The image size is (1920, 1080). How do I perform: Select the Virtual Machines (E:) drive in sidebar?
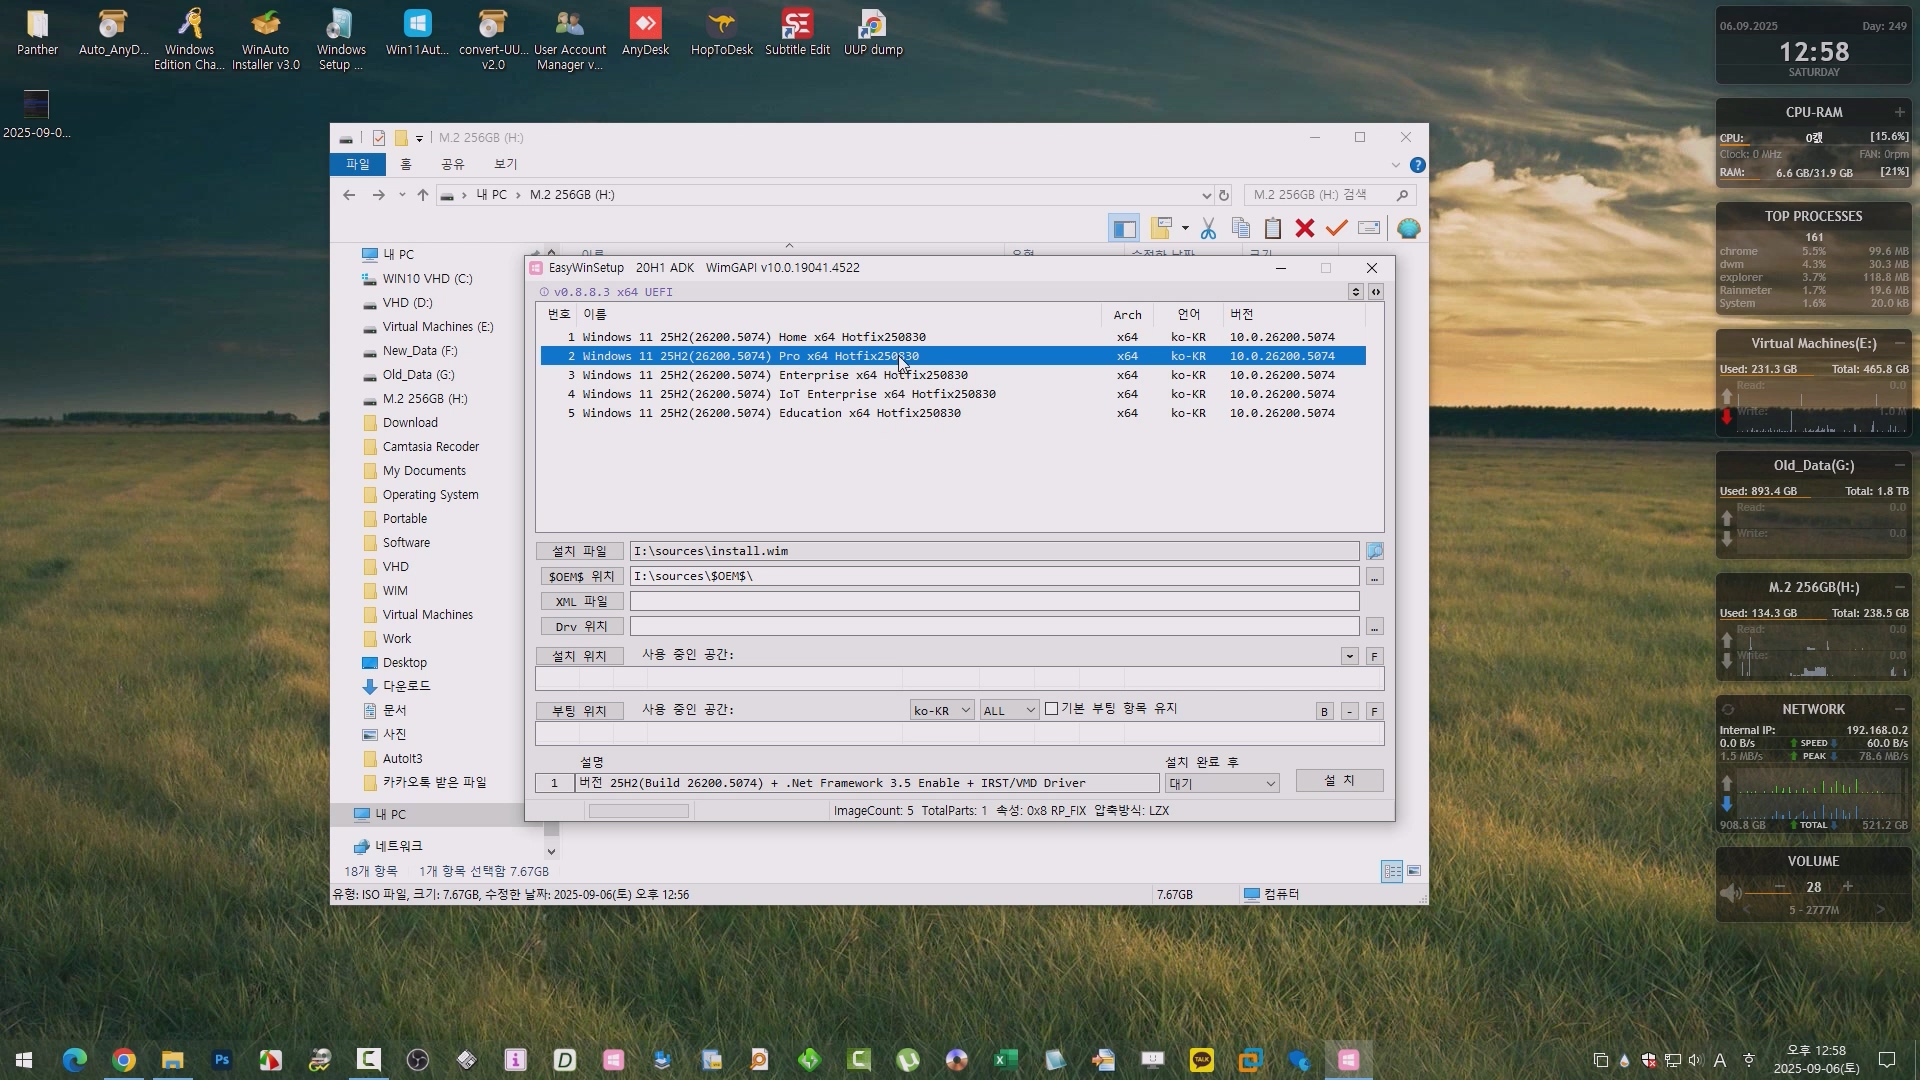pyautogui.click(x=437, y=327)
